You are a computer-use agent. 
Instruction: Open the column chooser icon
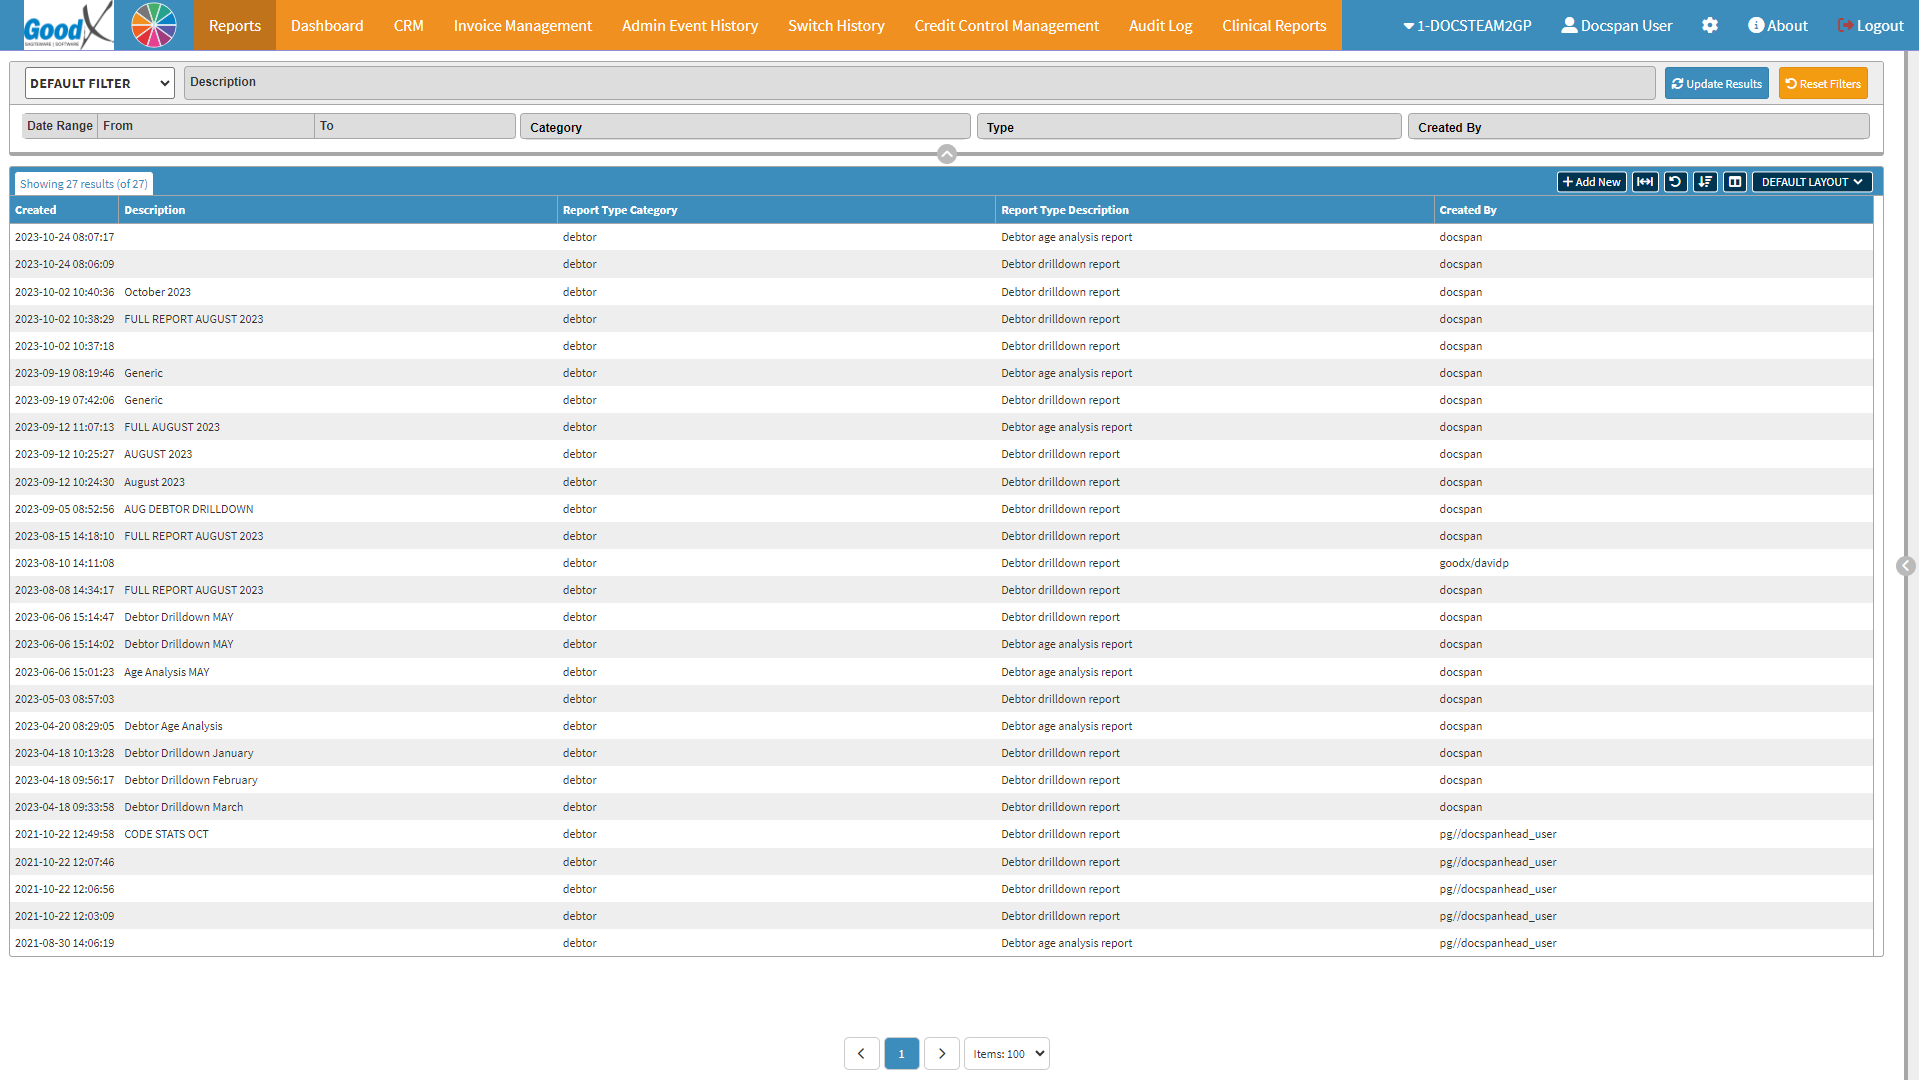tap(1735, 182)
